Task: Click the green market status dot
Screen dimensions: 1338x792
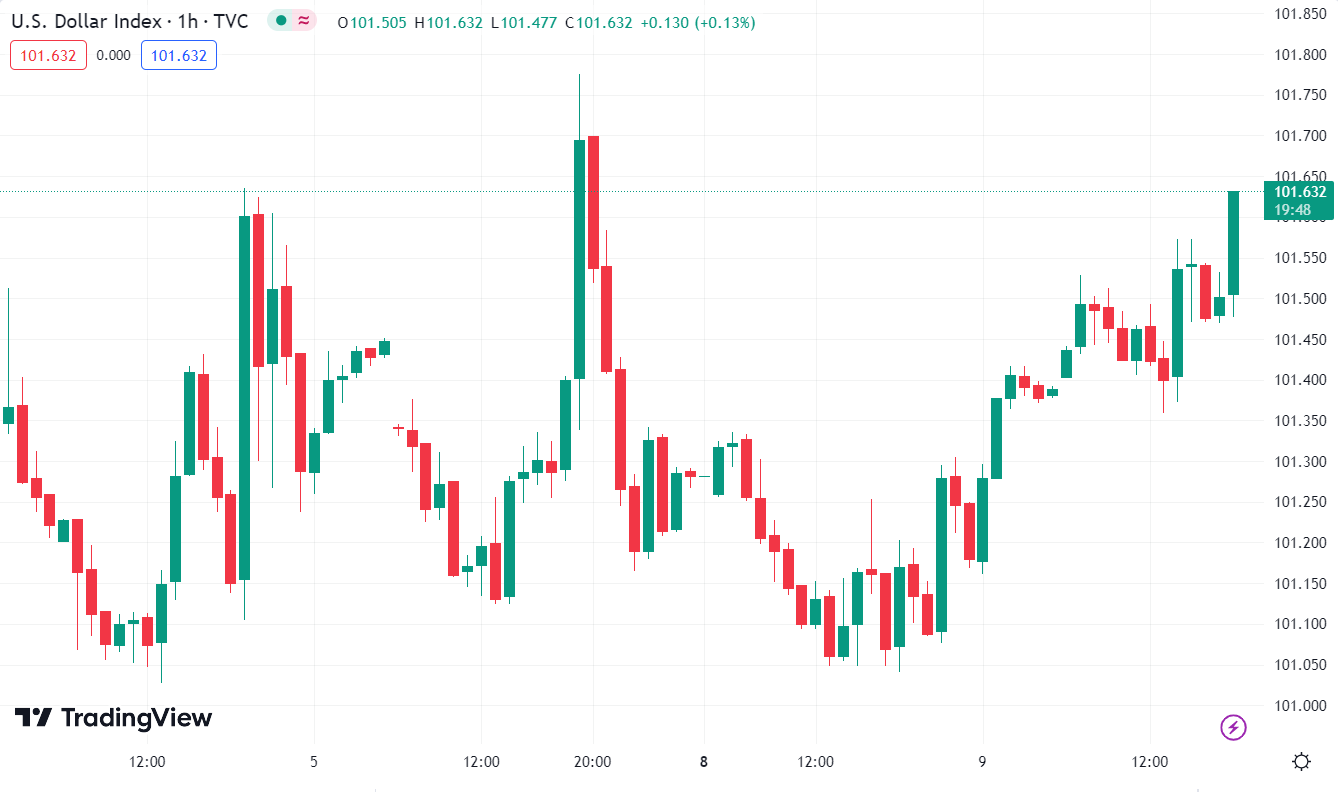Action: click(281, 21)
